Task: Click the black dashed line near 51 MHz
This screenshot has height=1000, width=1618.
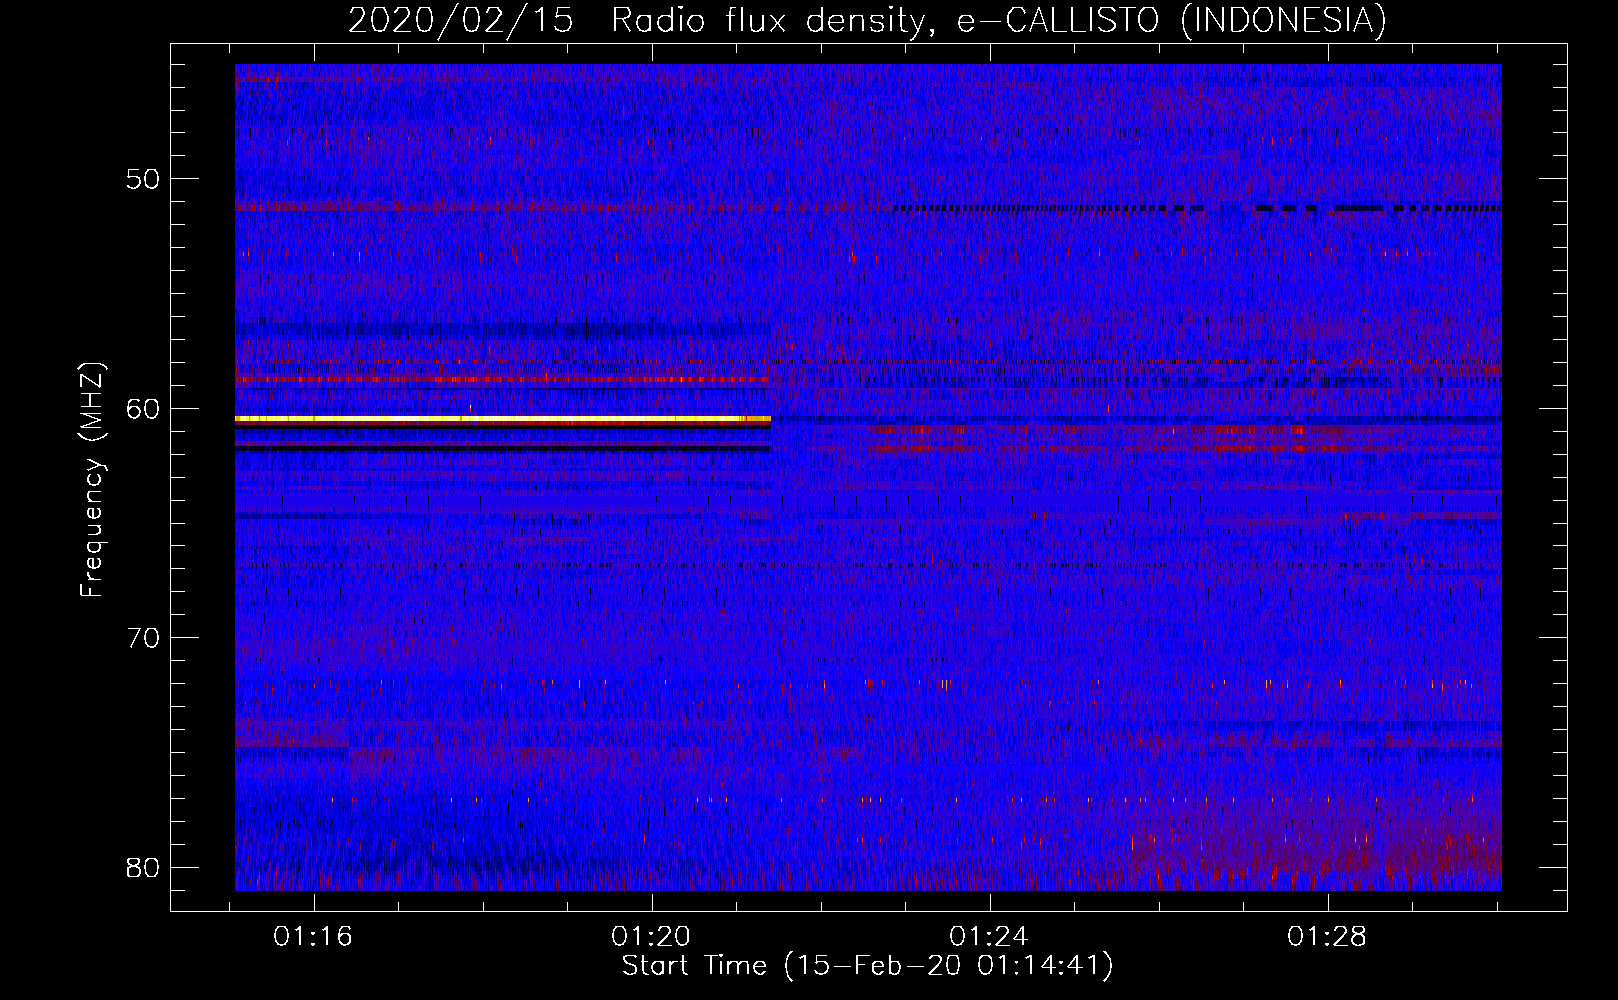Action: click(x=1196, y=209)
